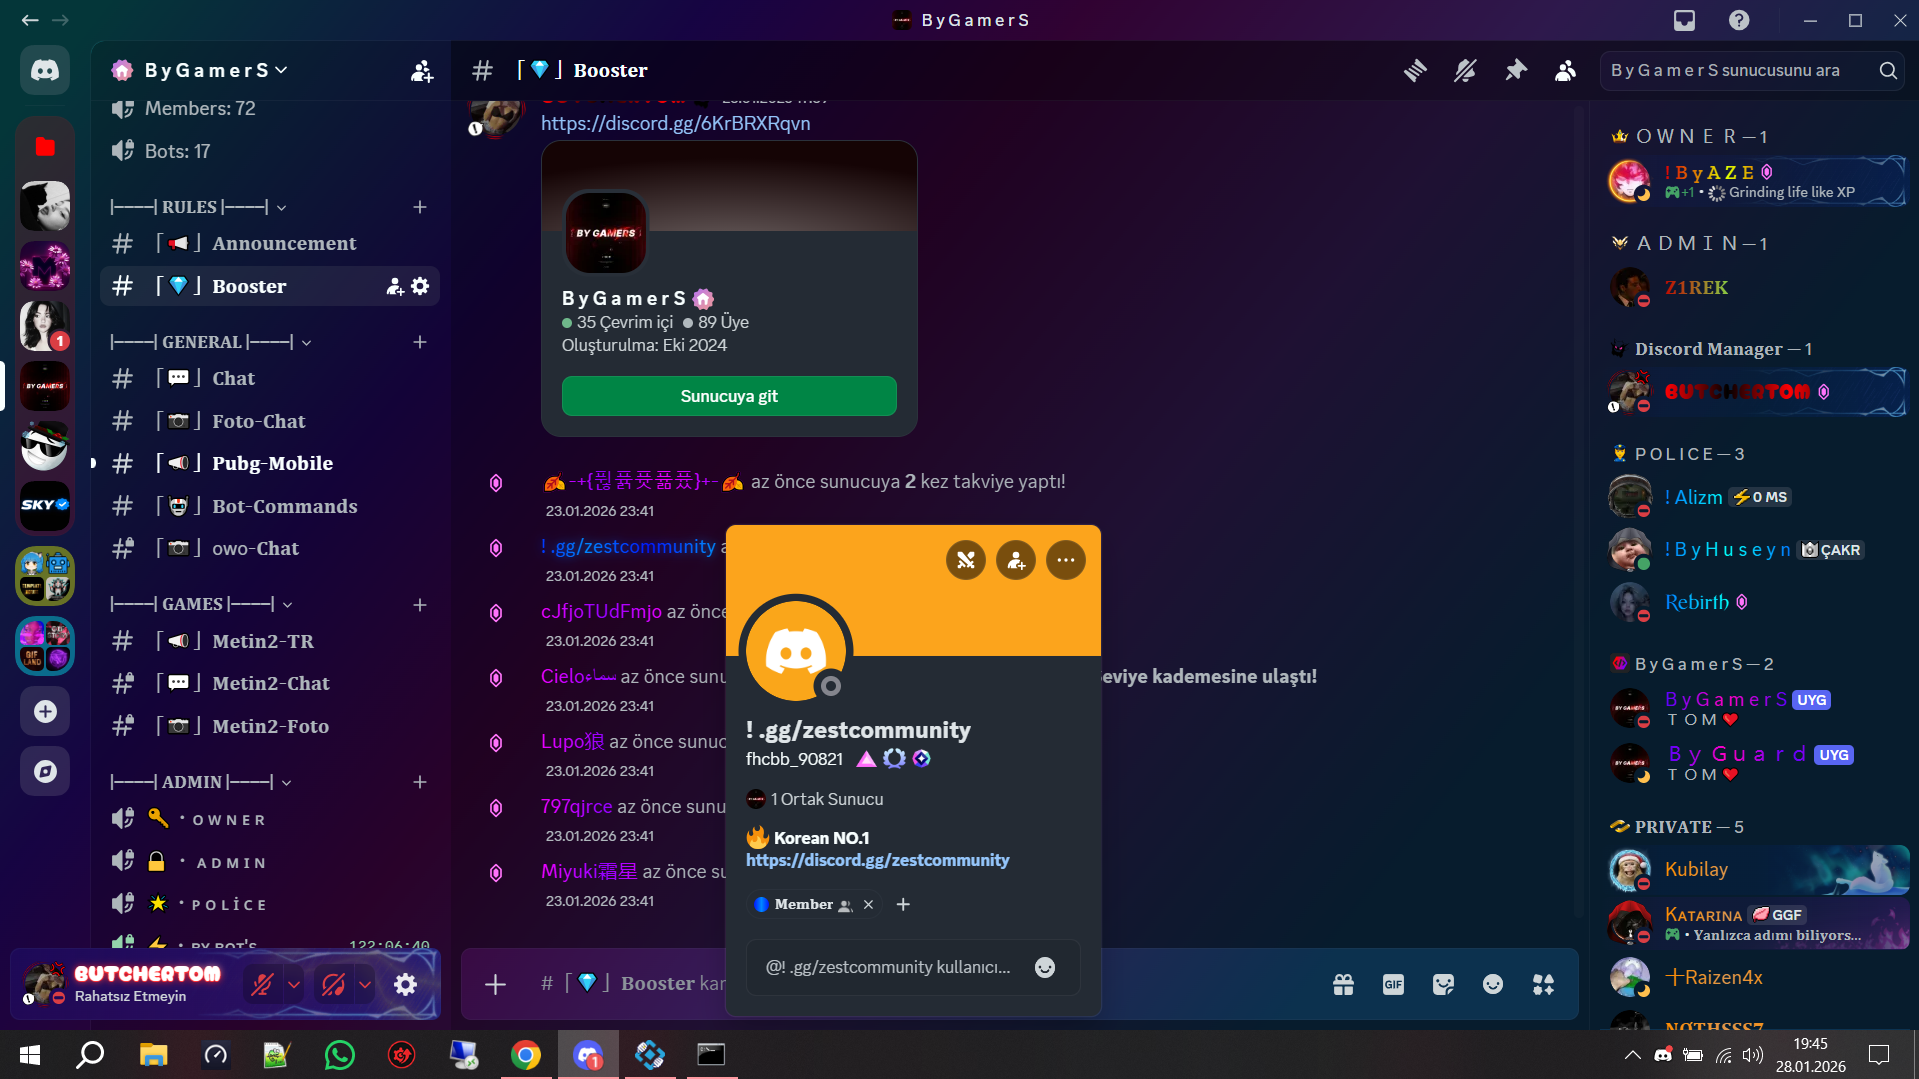Open ByGamerS server menu dropdown
This screenshot has width=1919, height=1079.
pyautogui.click(x=216, y=70)
